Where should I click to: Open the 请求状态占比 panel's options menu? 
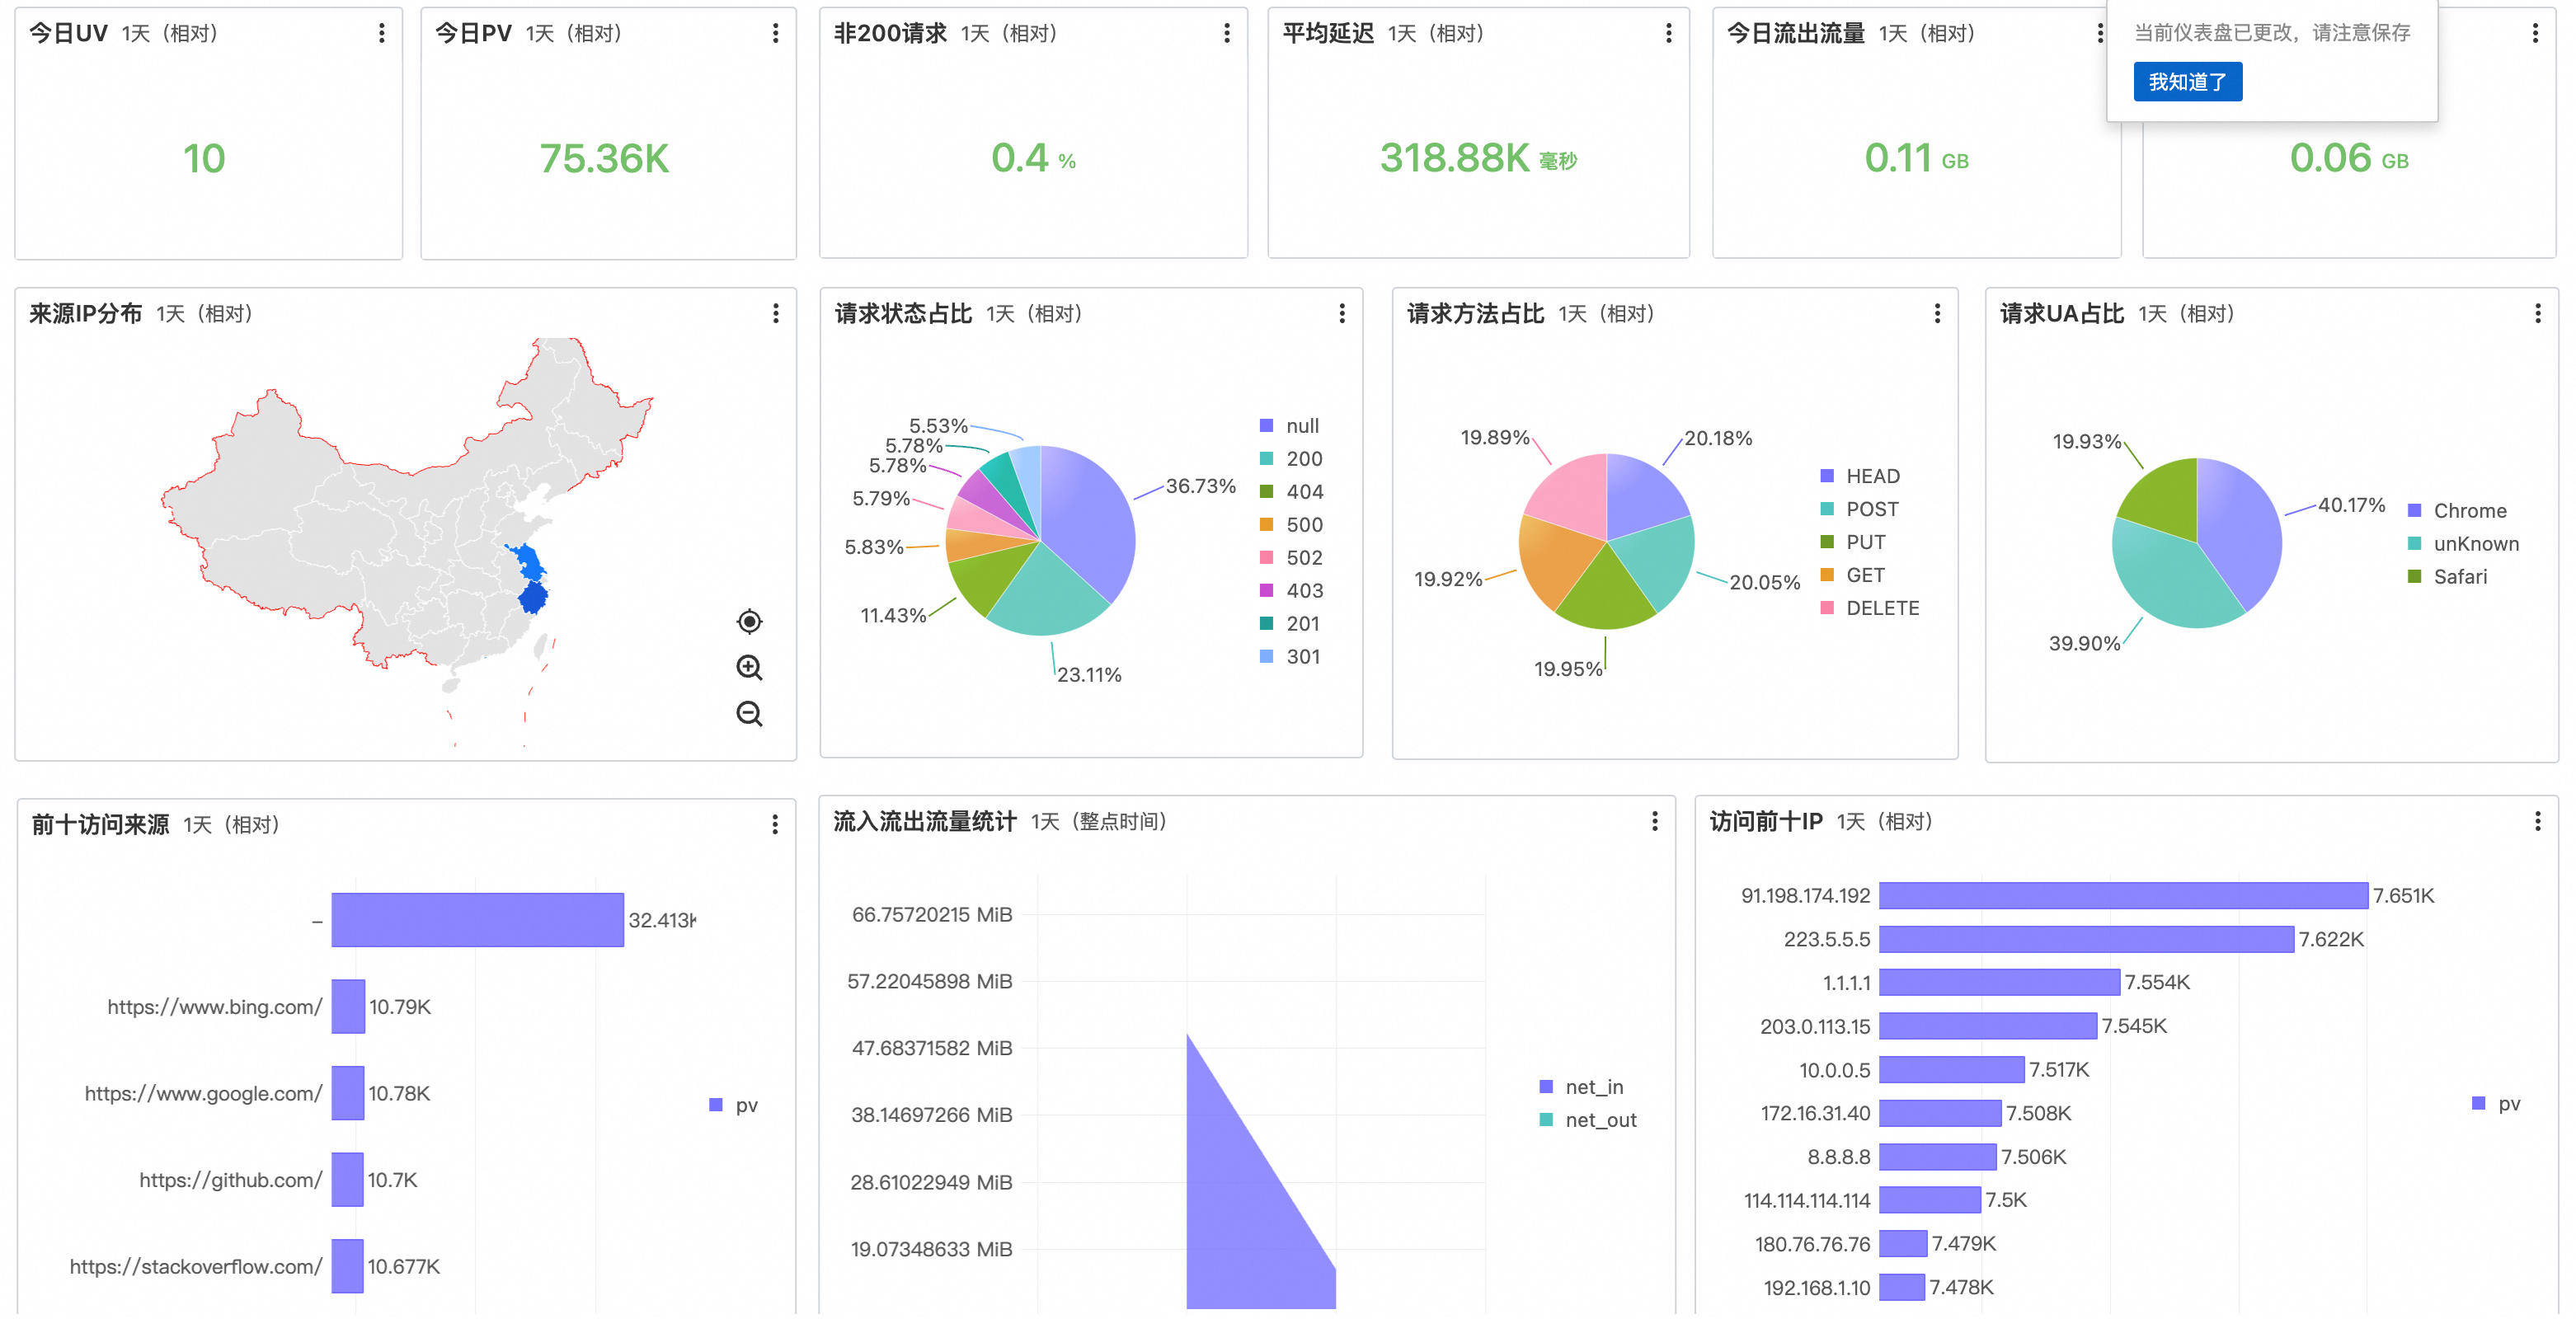[1342, 313]
